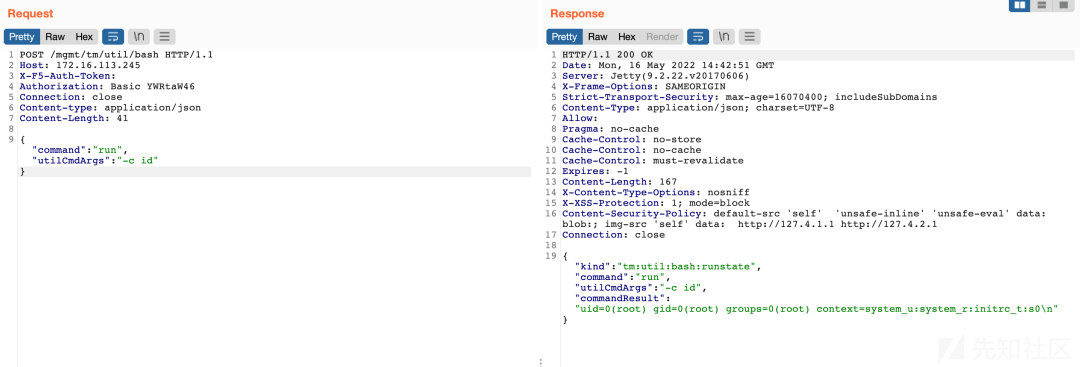The width and height of the screenshot is (1080, 367).
Task: Click Content-Length: 167 line
Action: pos(619,182)
